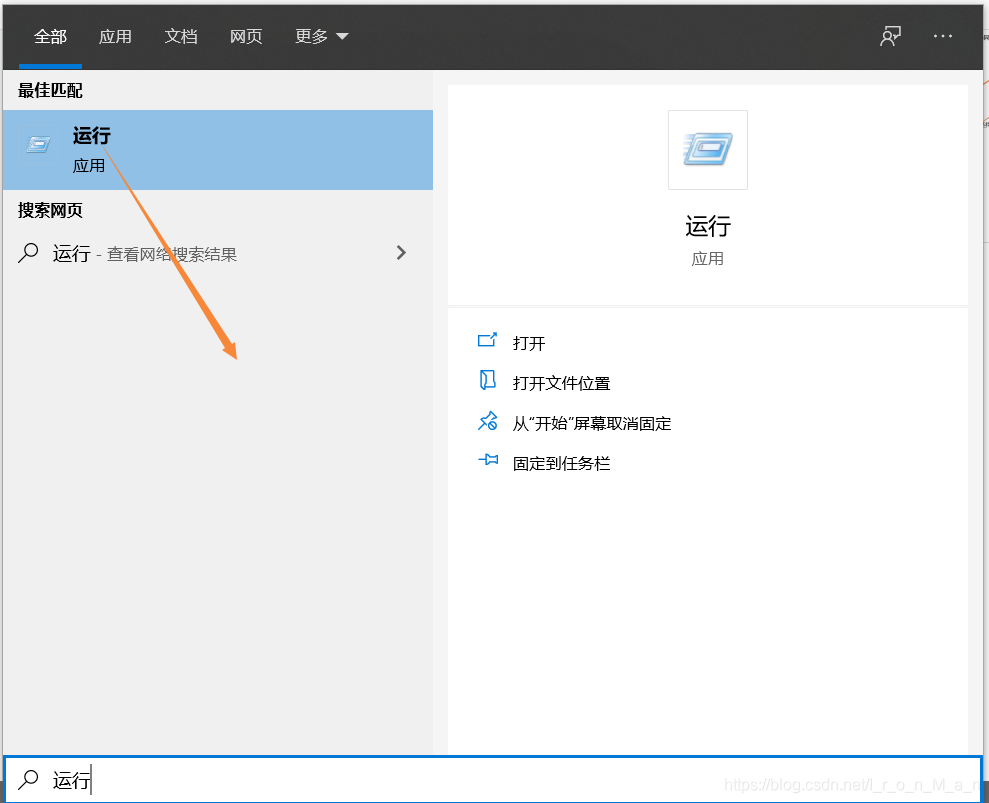This screenshot has width=989, height=803.
Task: Click 打开 to launch Run
Action: (529, 343)
